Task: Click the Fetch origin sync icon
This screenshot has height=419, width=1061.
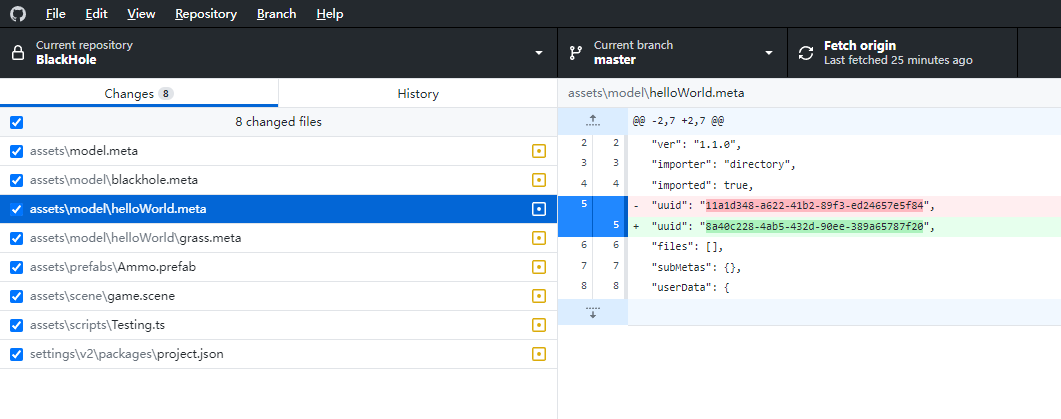Action: tap(806, 53)
